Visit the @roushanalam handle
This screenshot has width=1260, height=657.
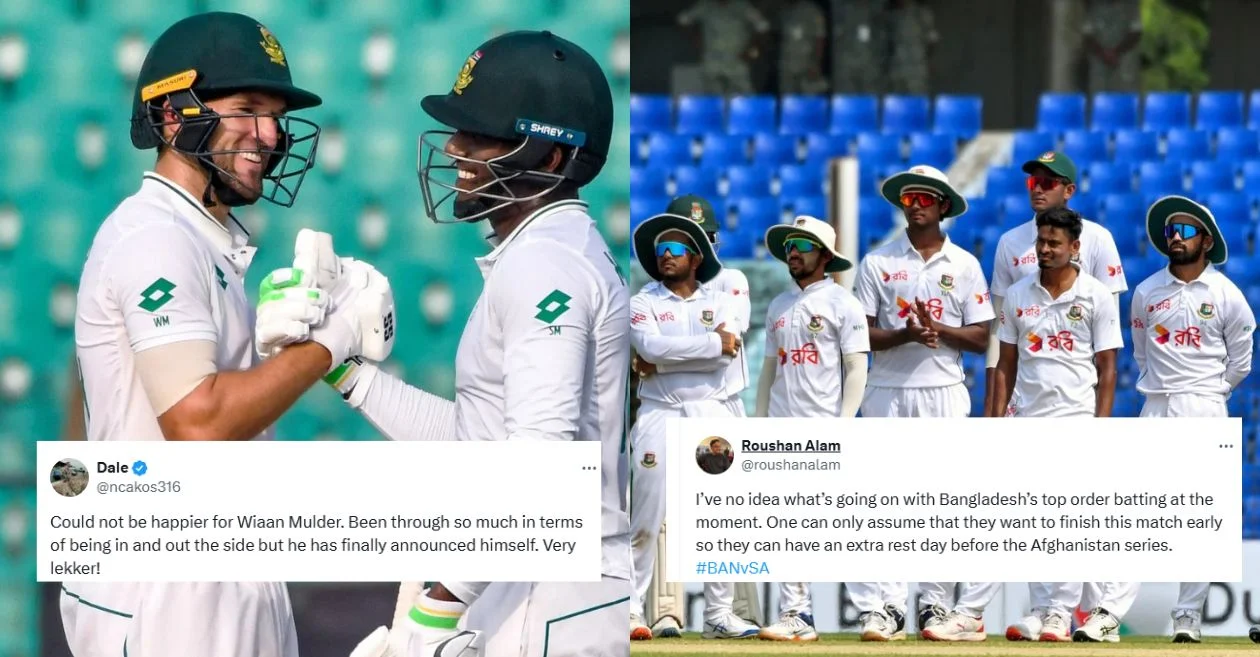coord(790,464)
